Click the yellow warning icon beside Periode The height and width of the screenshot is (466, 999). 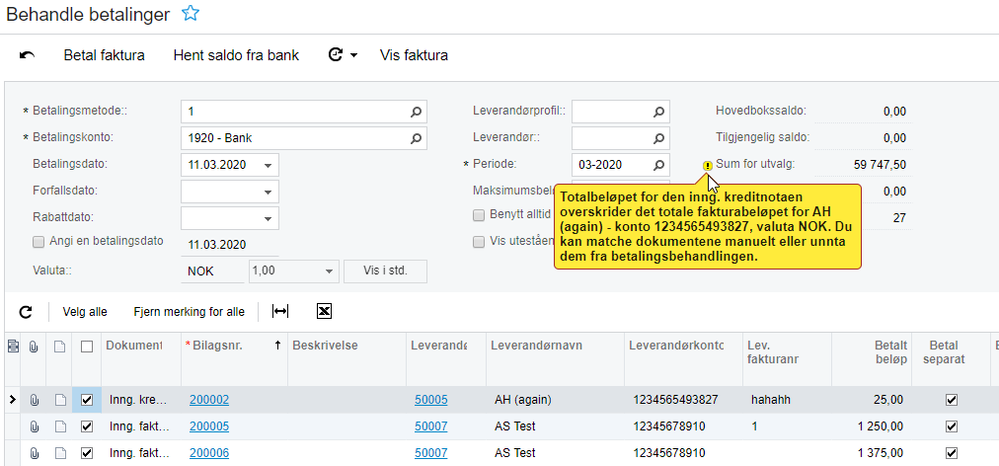tap(708, 166)
